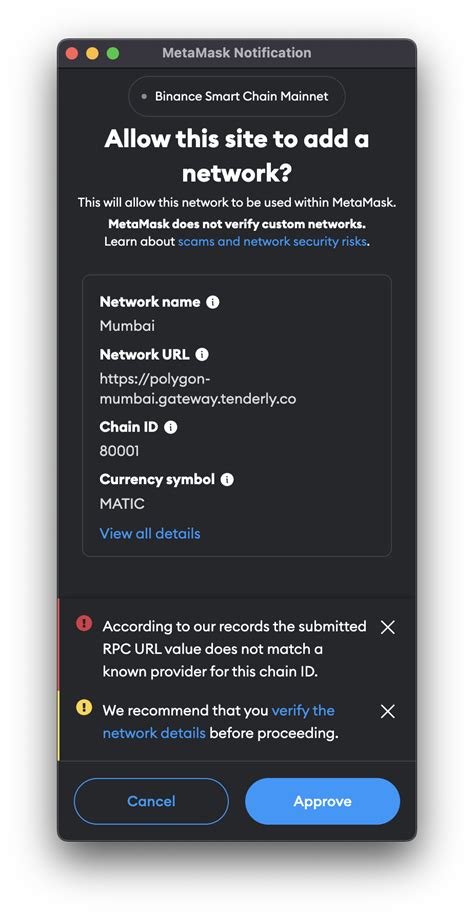
Task: Follow the verify the network details link
Action: coord(219,722)
